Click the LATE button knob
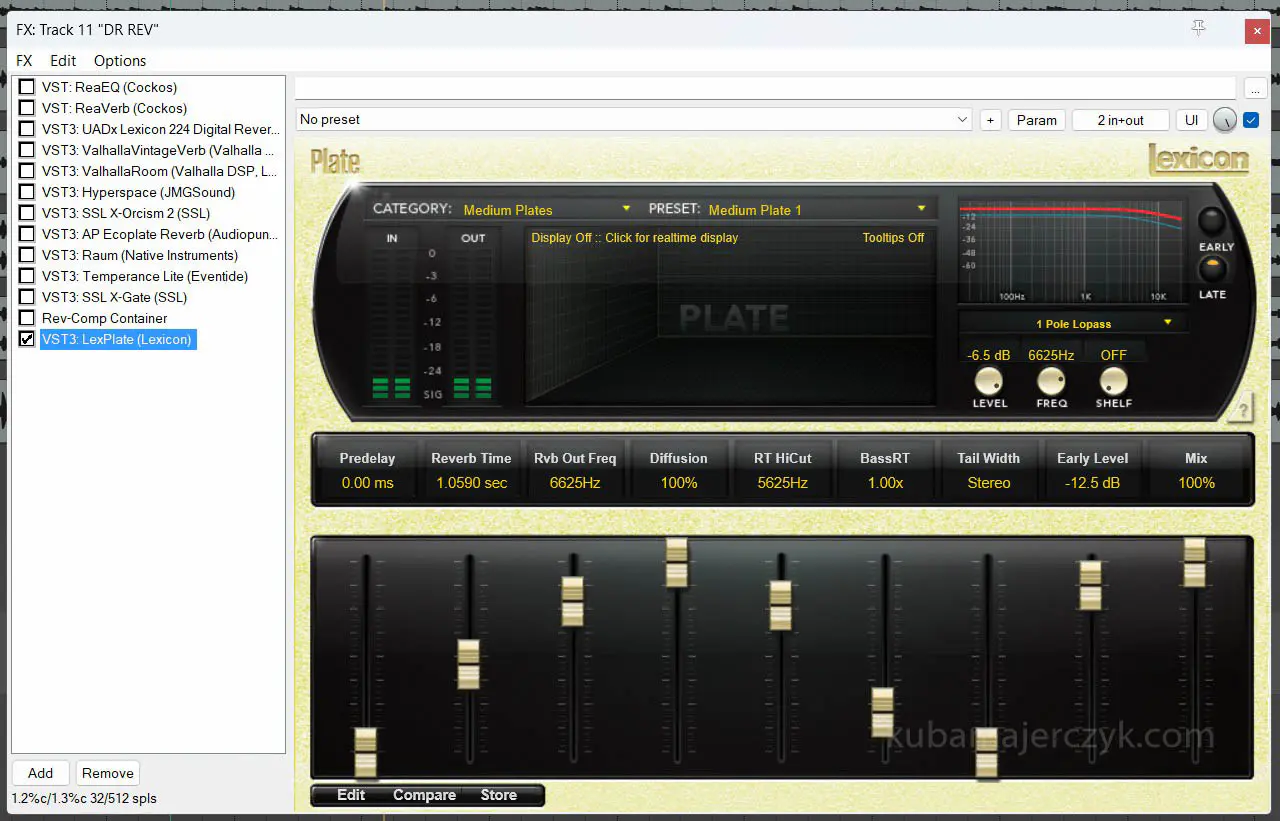1280x821 pixels. click(1212, 269)
